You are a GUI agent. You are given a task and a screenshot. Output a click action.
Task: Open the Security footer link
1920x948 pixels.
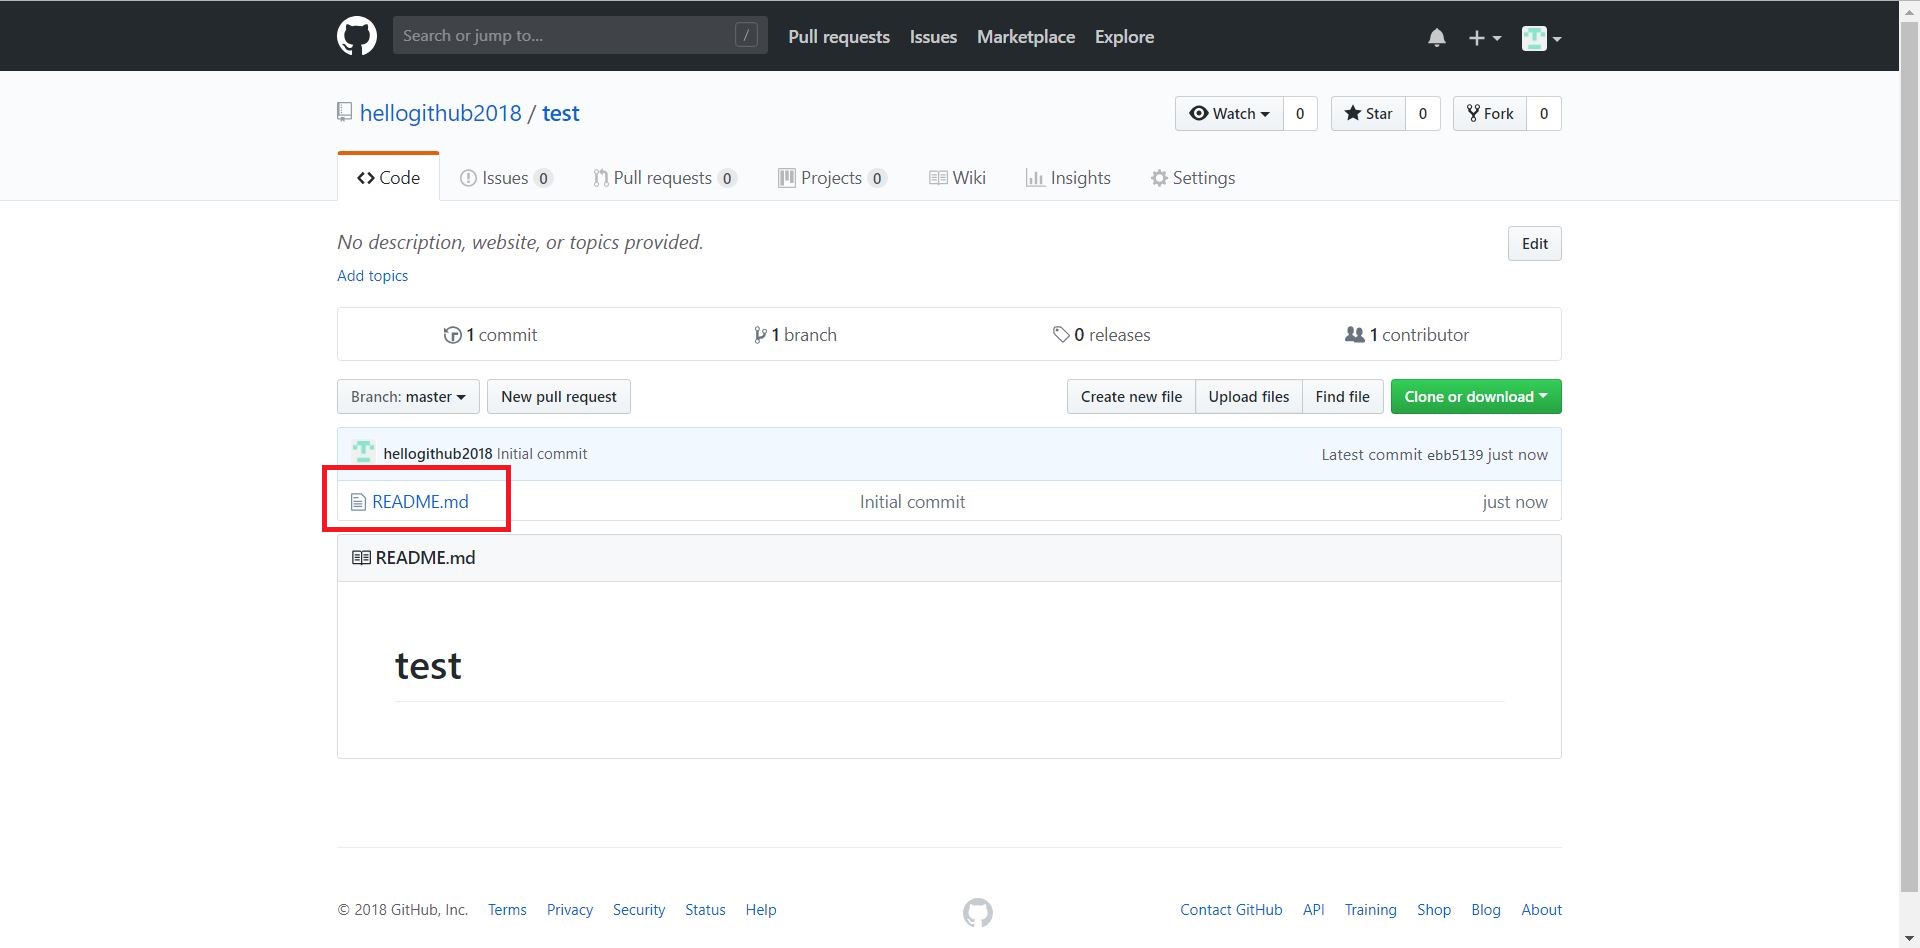coord(639,910)
